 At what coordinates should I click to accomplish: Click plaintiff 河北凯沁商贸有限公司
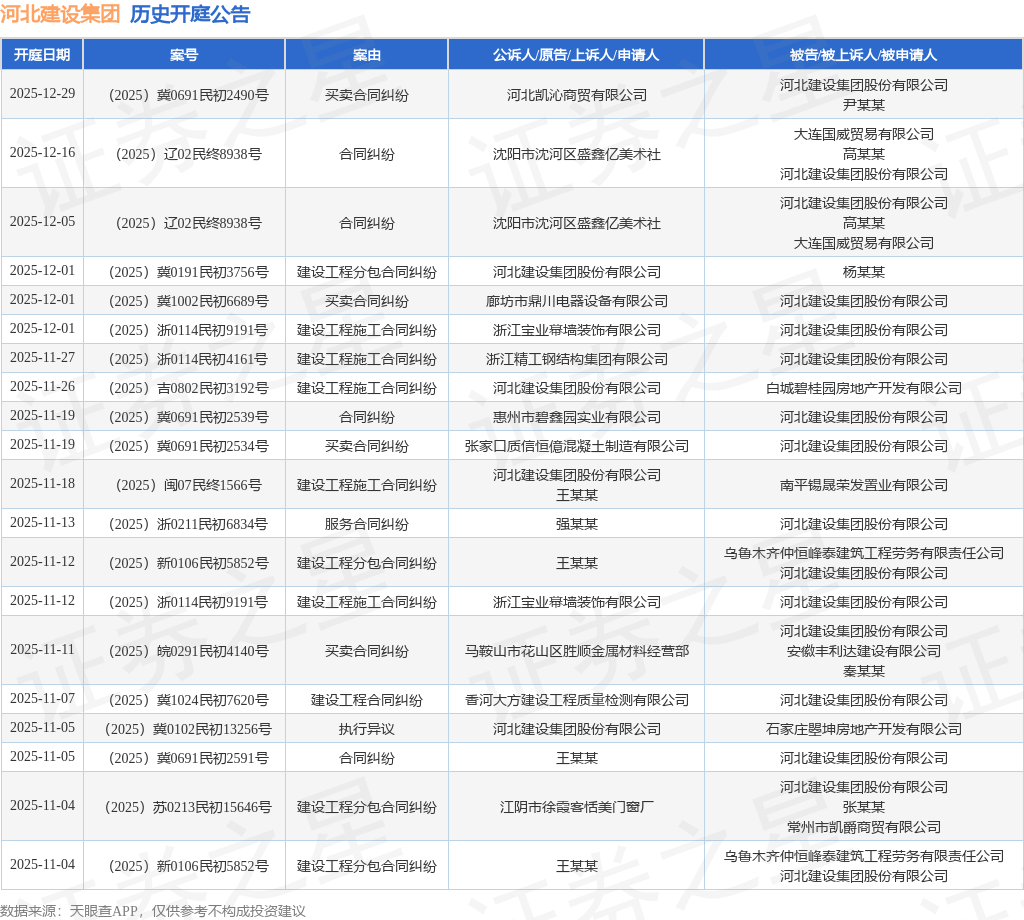point(577,95)
